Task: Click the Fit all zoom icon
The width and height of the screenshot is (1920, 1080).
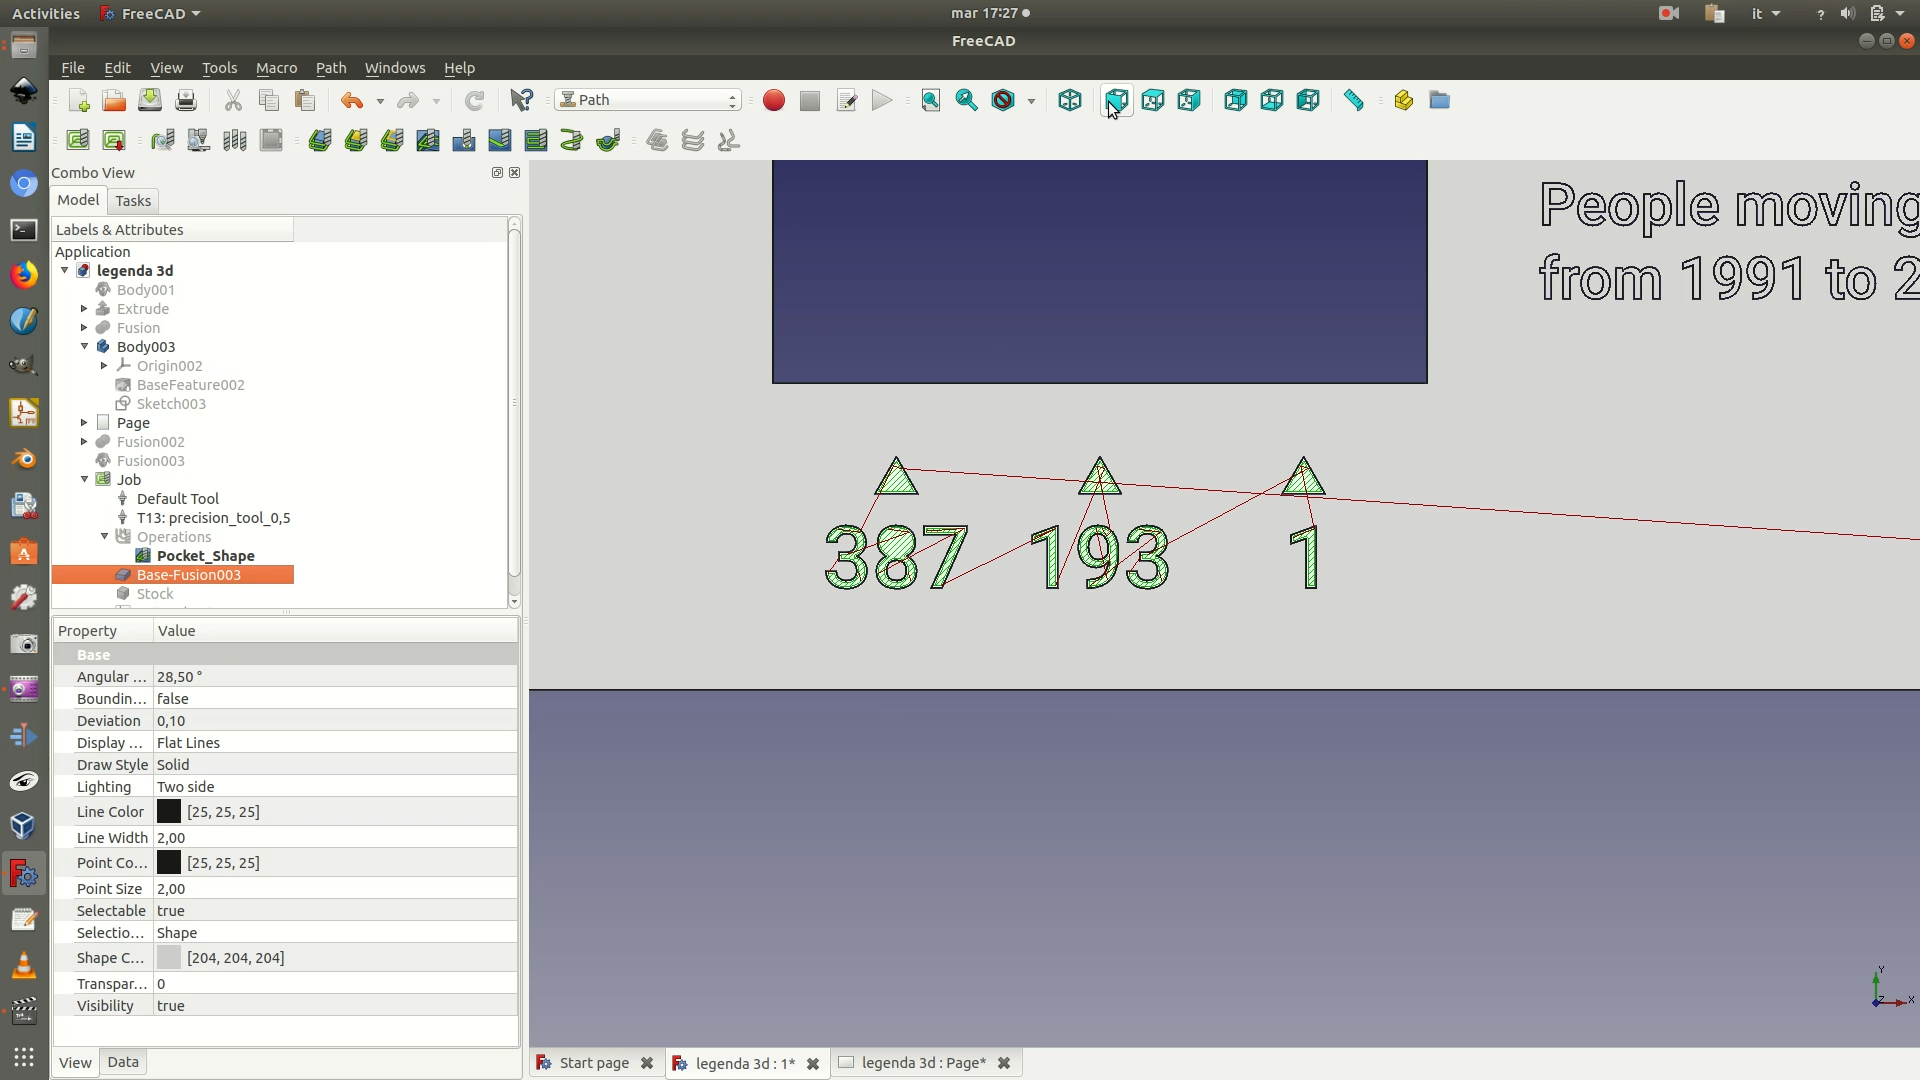Action: [x=930, y=100]
